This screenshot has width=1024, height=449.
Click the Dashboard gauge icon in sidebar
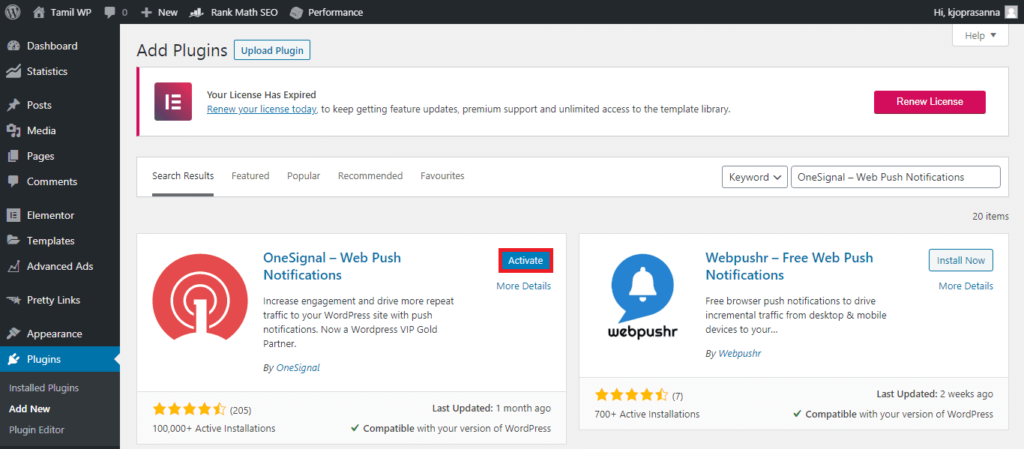(x=13, y=46)
